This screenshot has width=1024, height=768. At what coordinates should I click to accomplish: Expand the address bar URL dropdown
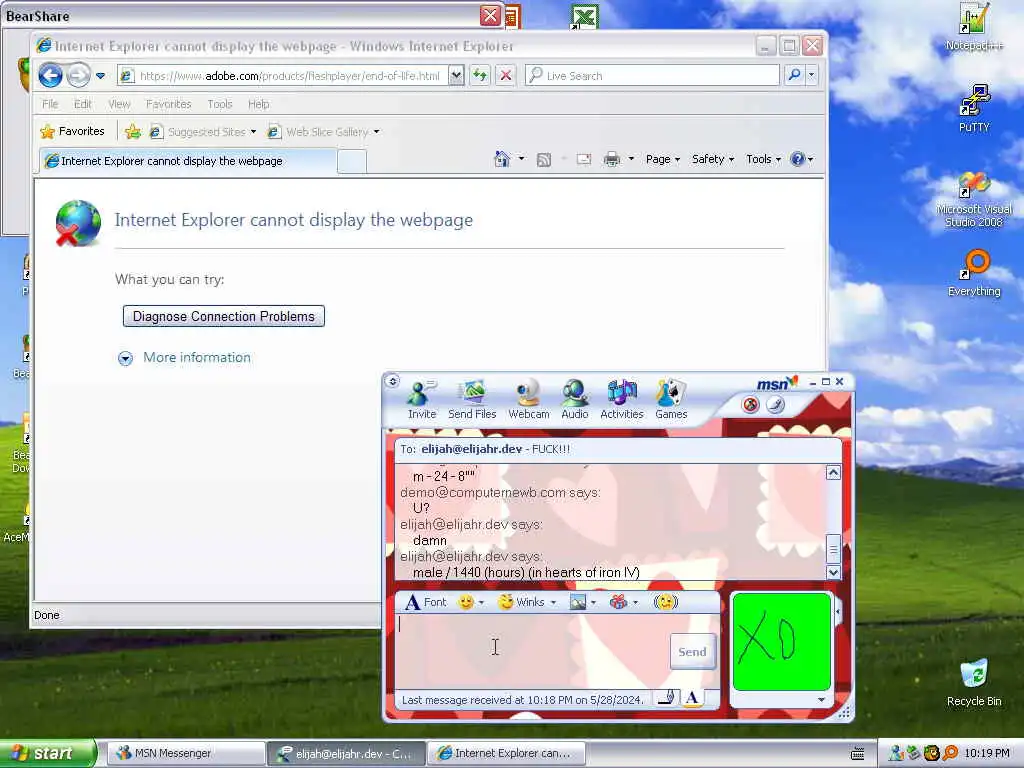point(456,75)
